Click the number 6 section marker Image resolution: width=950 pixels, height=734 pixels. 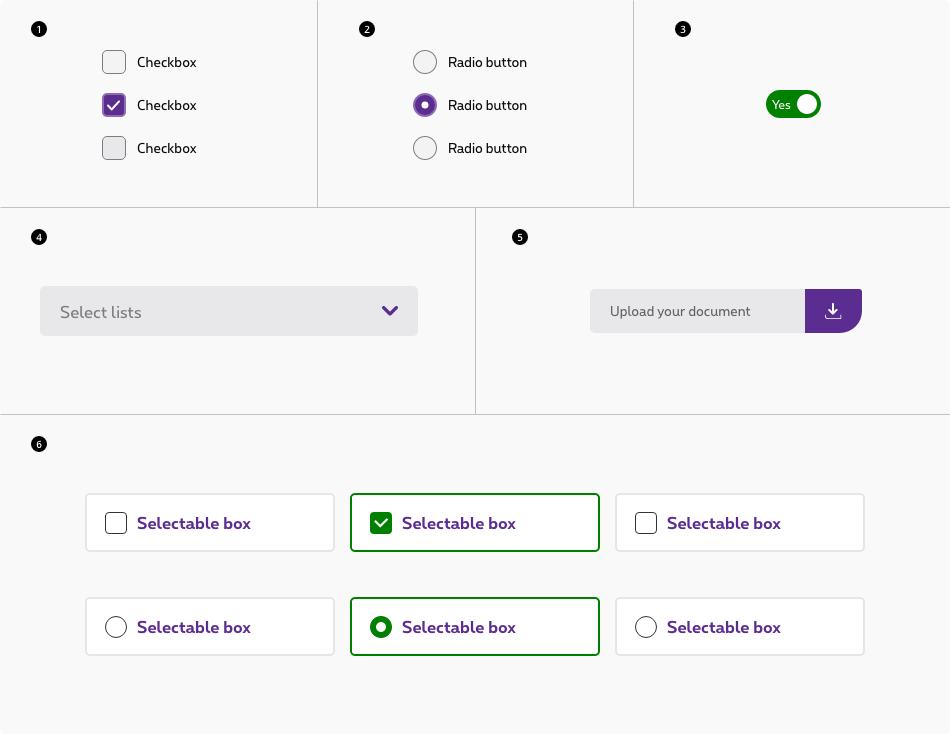[x=39, y=444]
